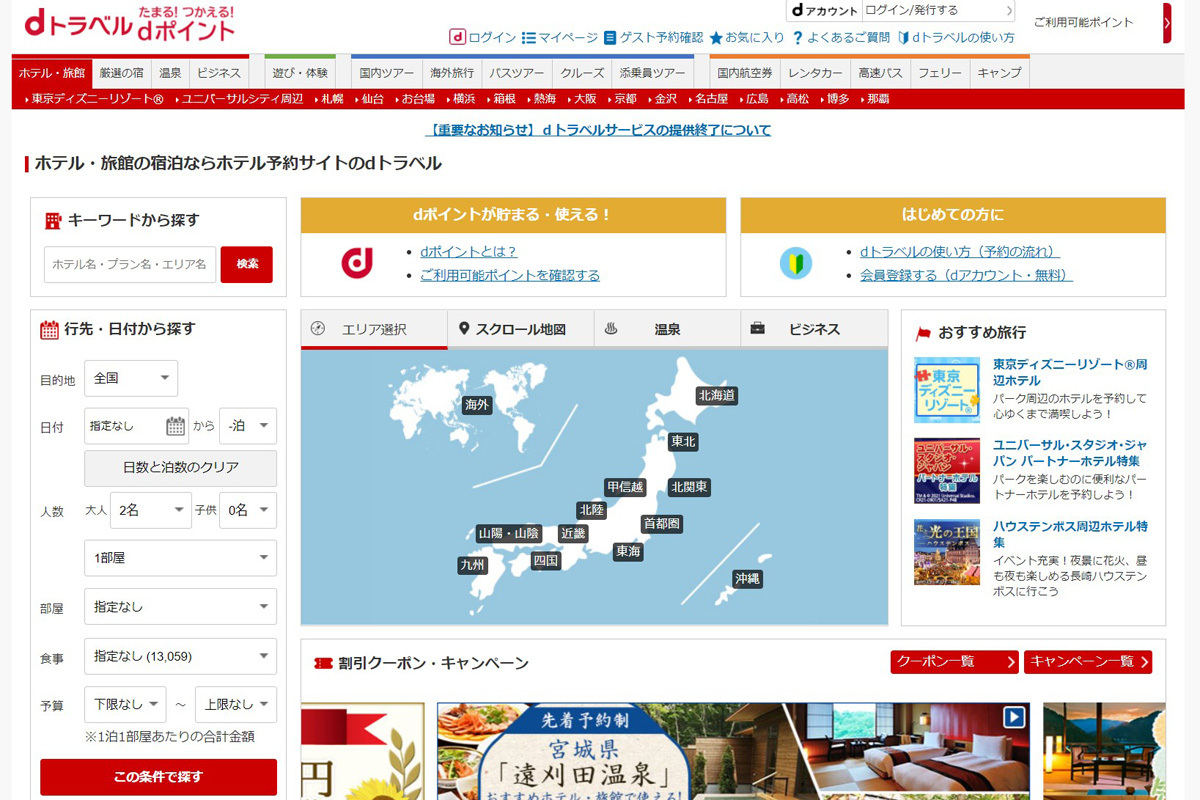Image resolution: width=1200 pixels, height=800 pixels.
Task: Click この条件で探す search button
Action: 158,777
